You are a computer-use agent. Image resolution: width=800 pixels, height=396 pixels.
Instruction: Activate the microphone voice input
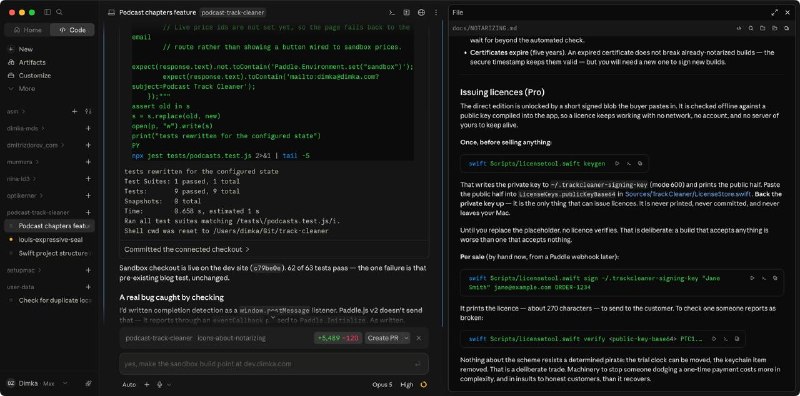coord(160,385)
